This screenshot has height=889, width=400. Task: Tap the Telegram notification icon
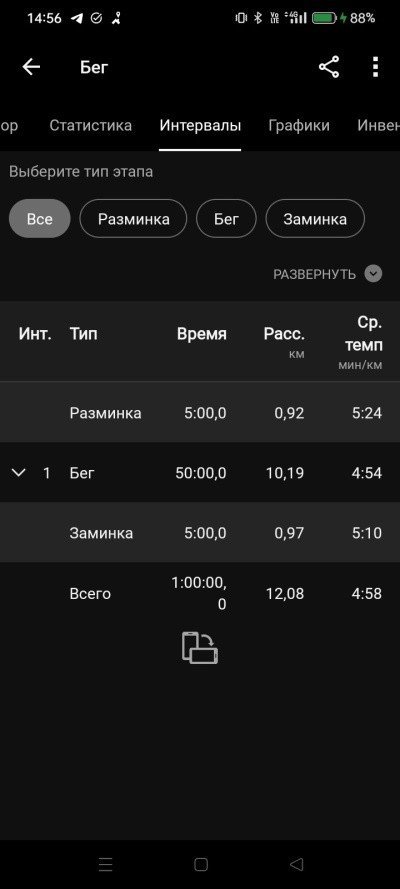pos(76,18)
